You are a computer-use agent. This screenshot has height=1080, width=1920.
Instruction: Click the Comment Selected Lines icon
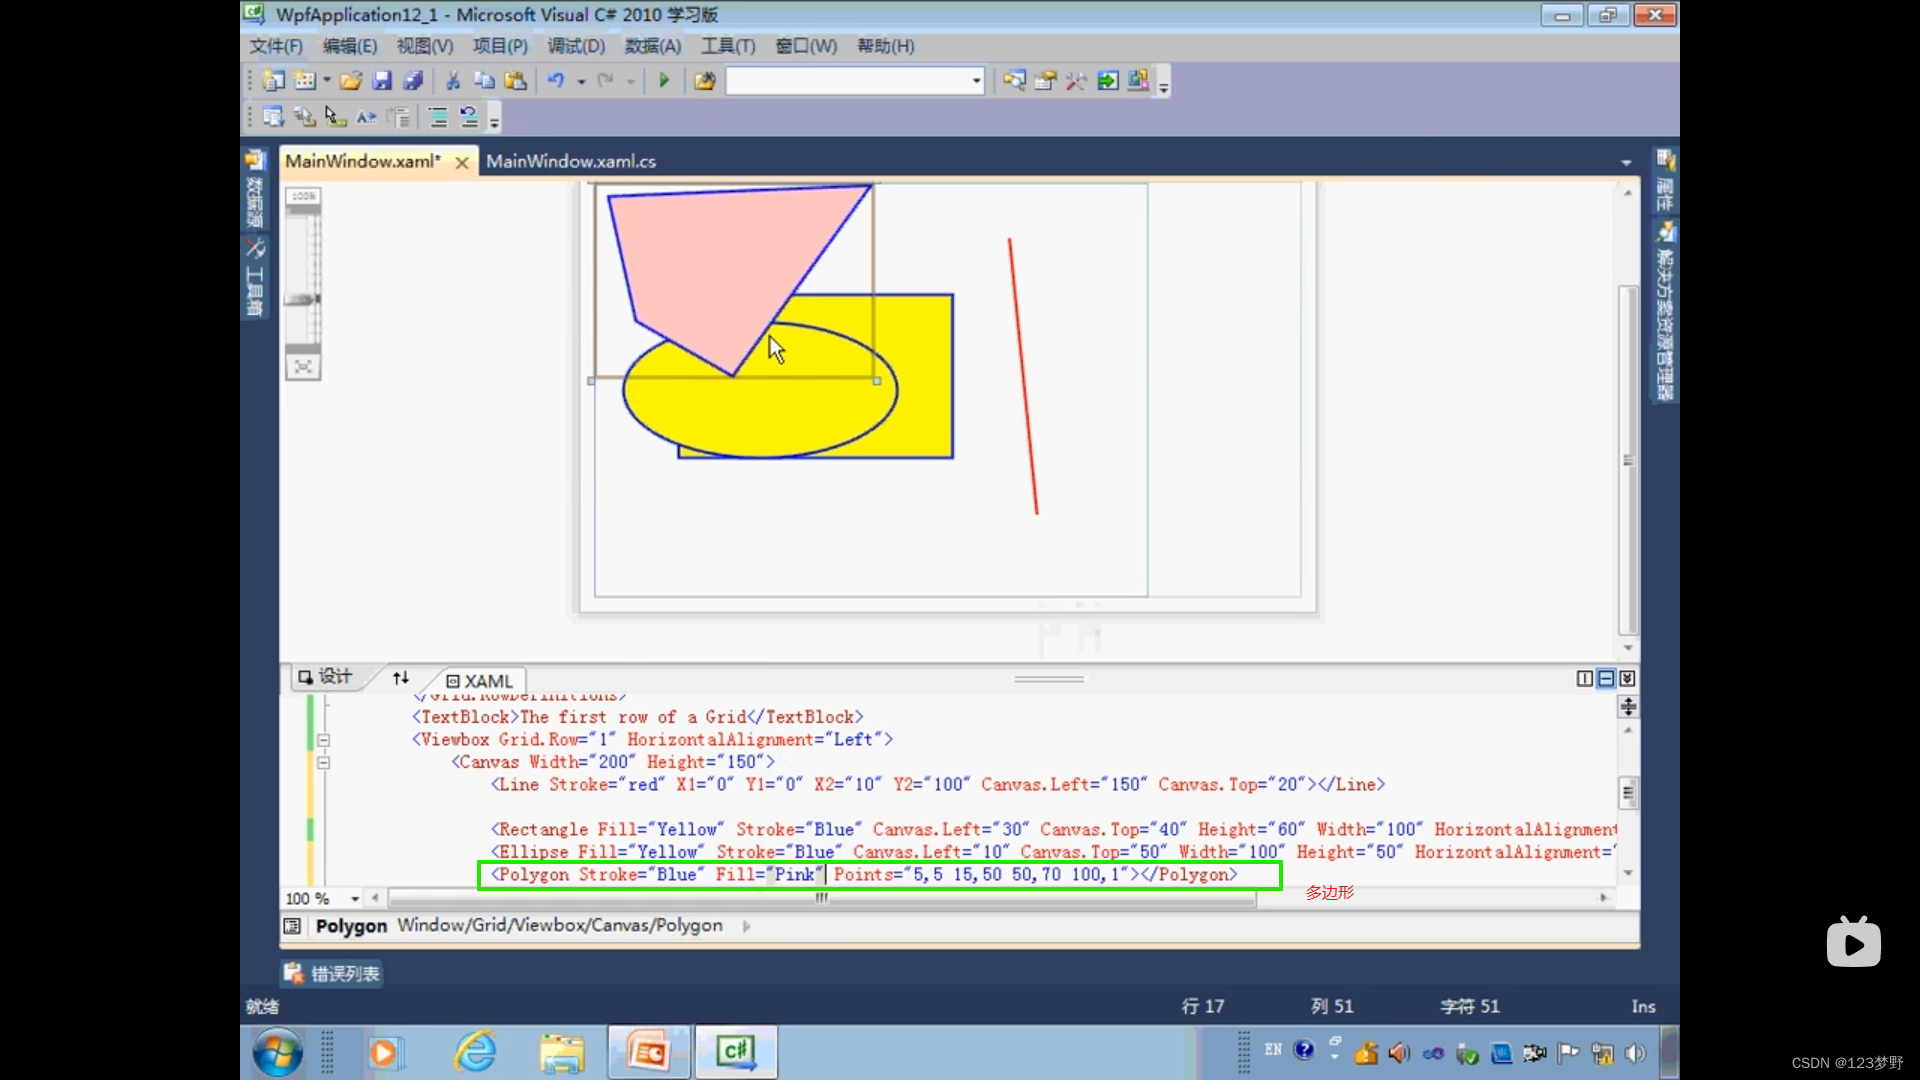pos(438,118)
